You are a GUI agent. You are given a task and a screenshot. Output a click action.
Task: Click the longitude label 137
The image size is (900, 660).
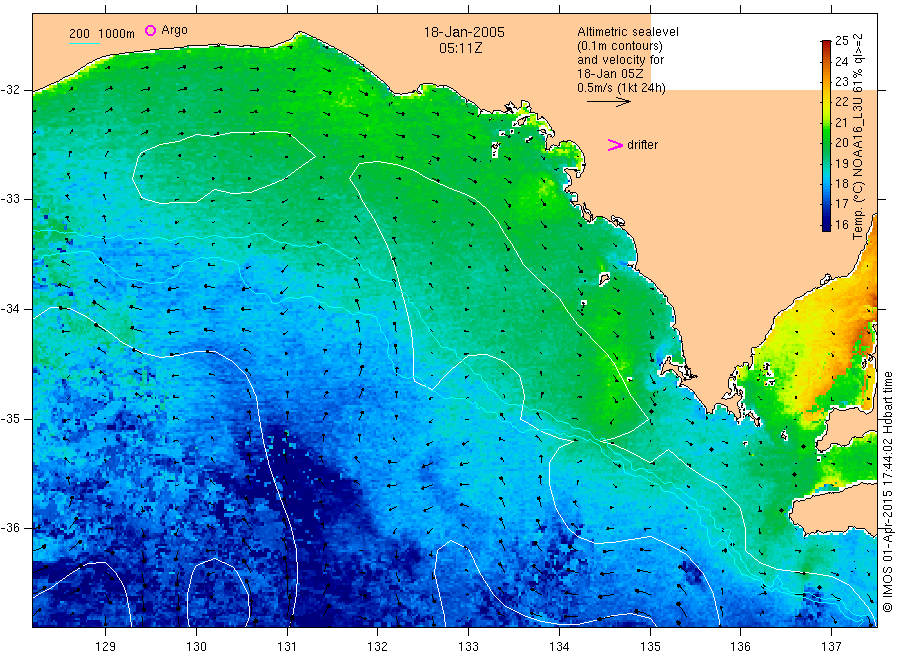coord(831,647)
